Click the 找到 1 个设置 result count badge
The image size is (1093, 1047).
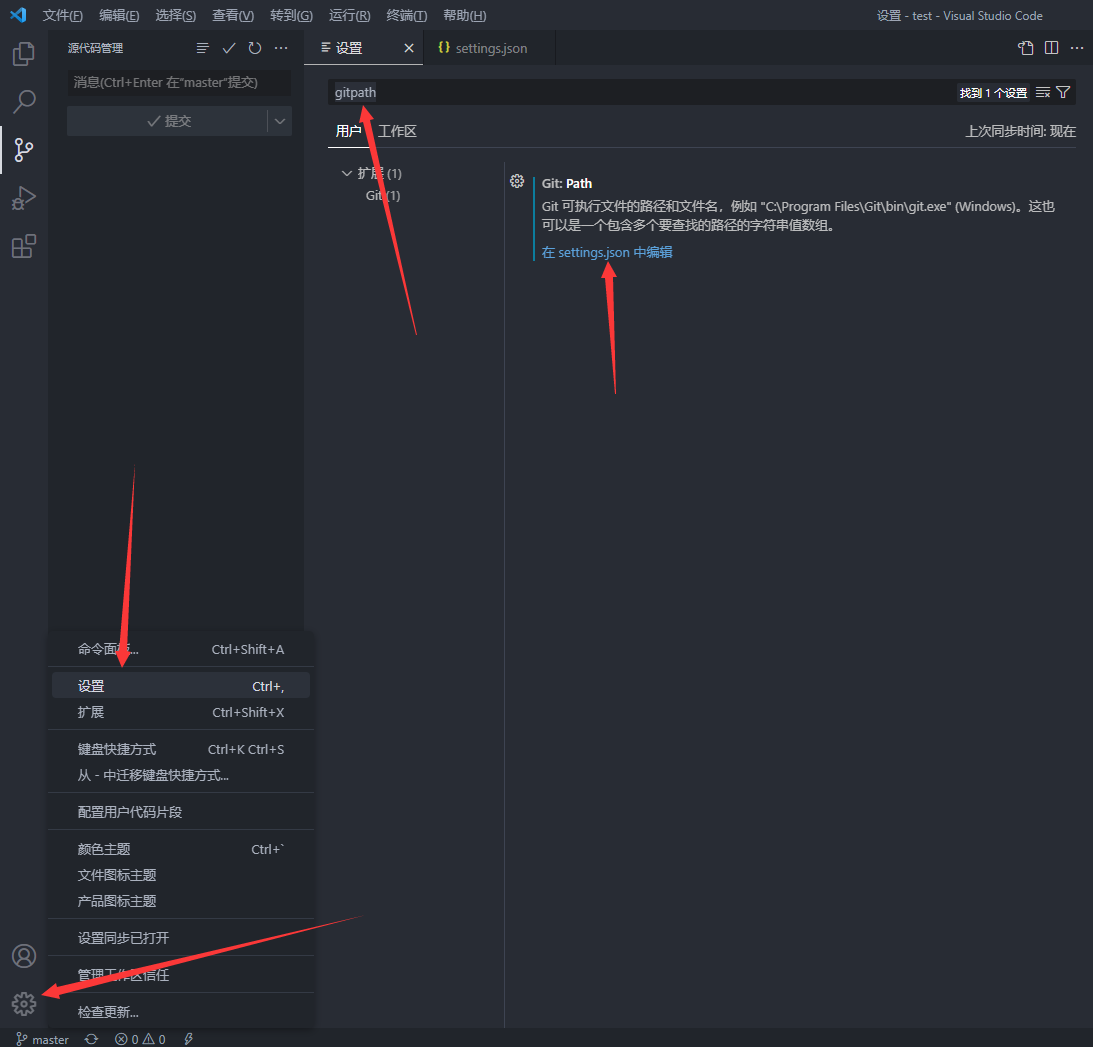[993, 93]
